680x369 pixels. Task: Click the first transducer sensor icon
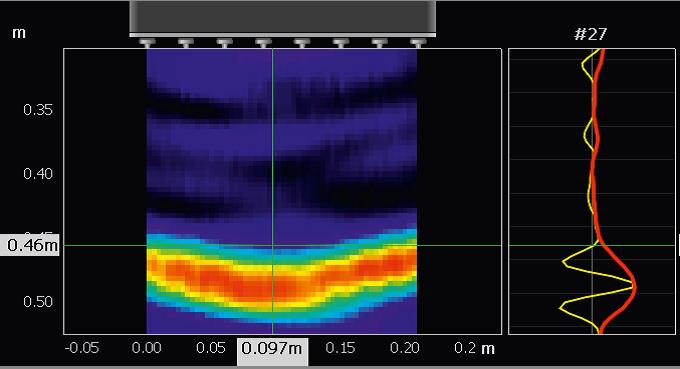click(x=147, y=43)
